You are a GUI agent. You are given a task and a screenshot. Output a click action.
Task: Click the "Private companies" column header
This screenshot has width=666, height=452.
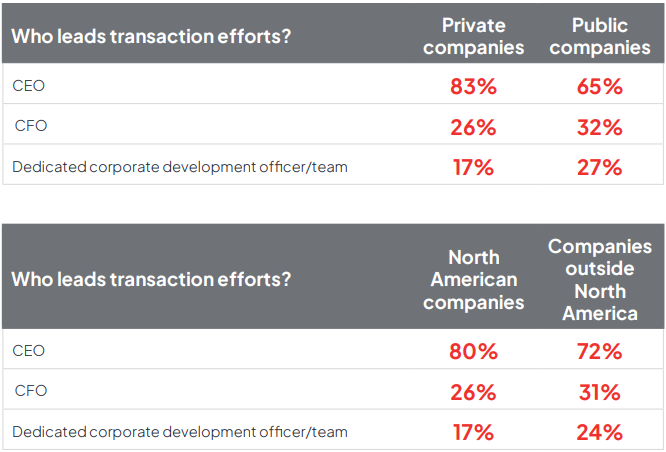pyautogui.click(x=473, y=36)
